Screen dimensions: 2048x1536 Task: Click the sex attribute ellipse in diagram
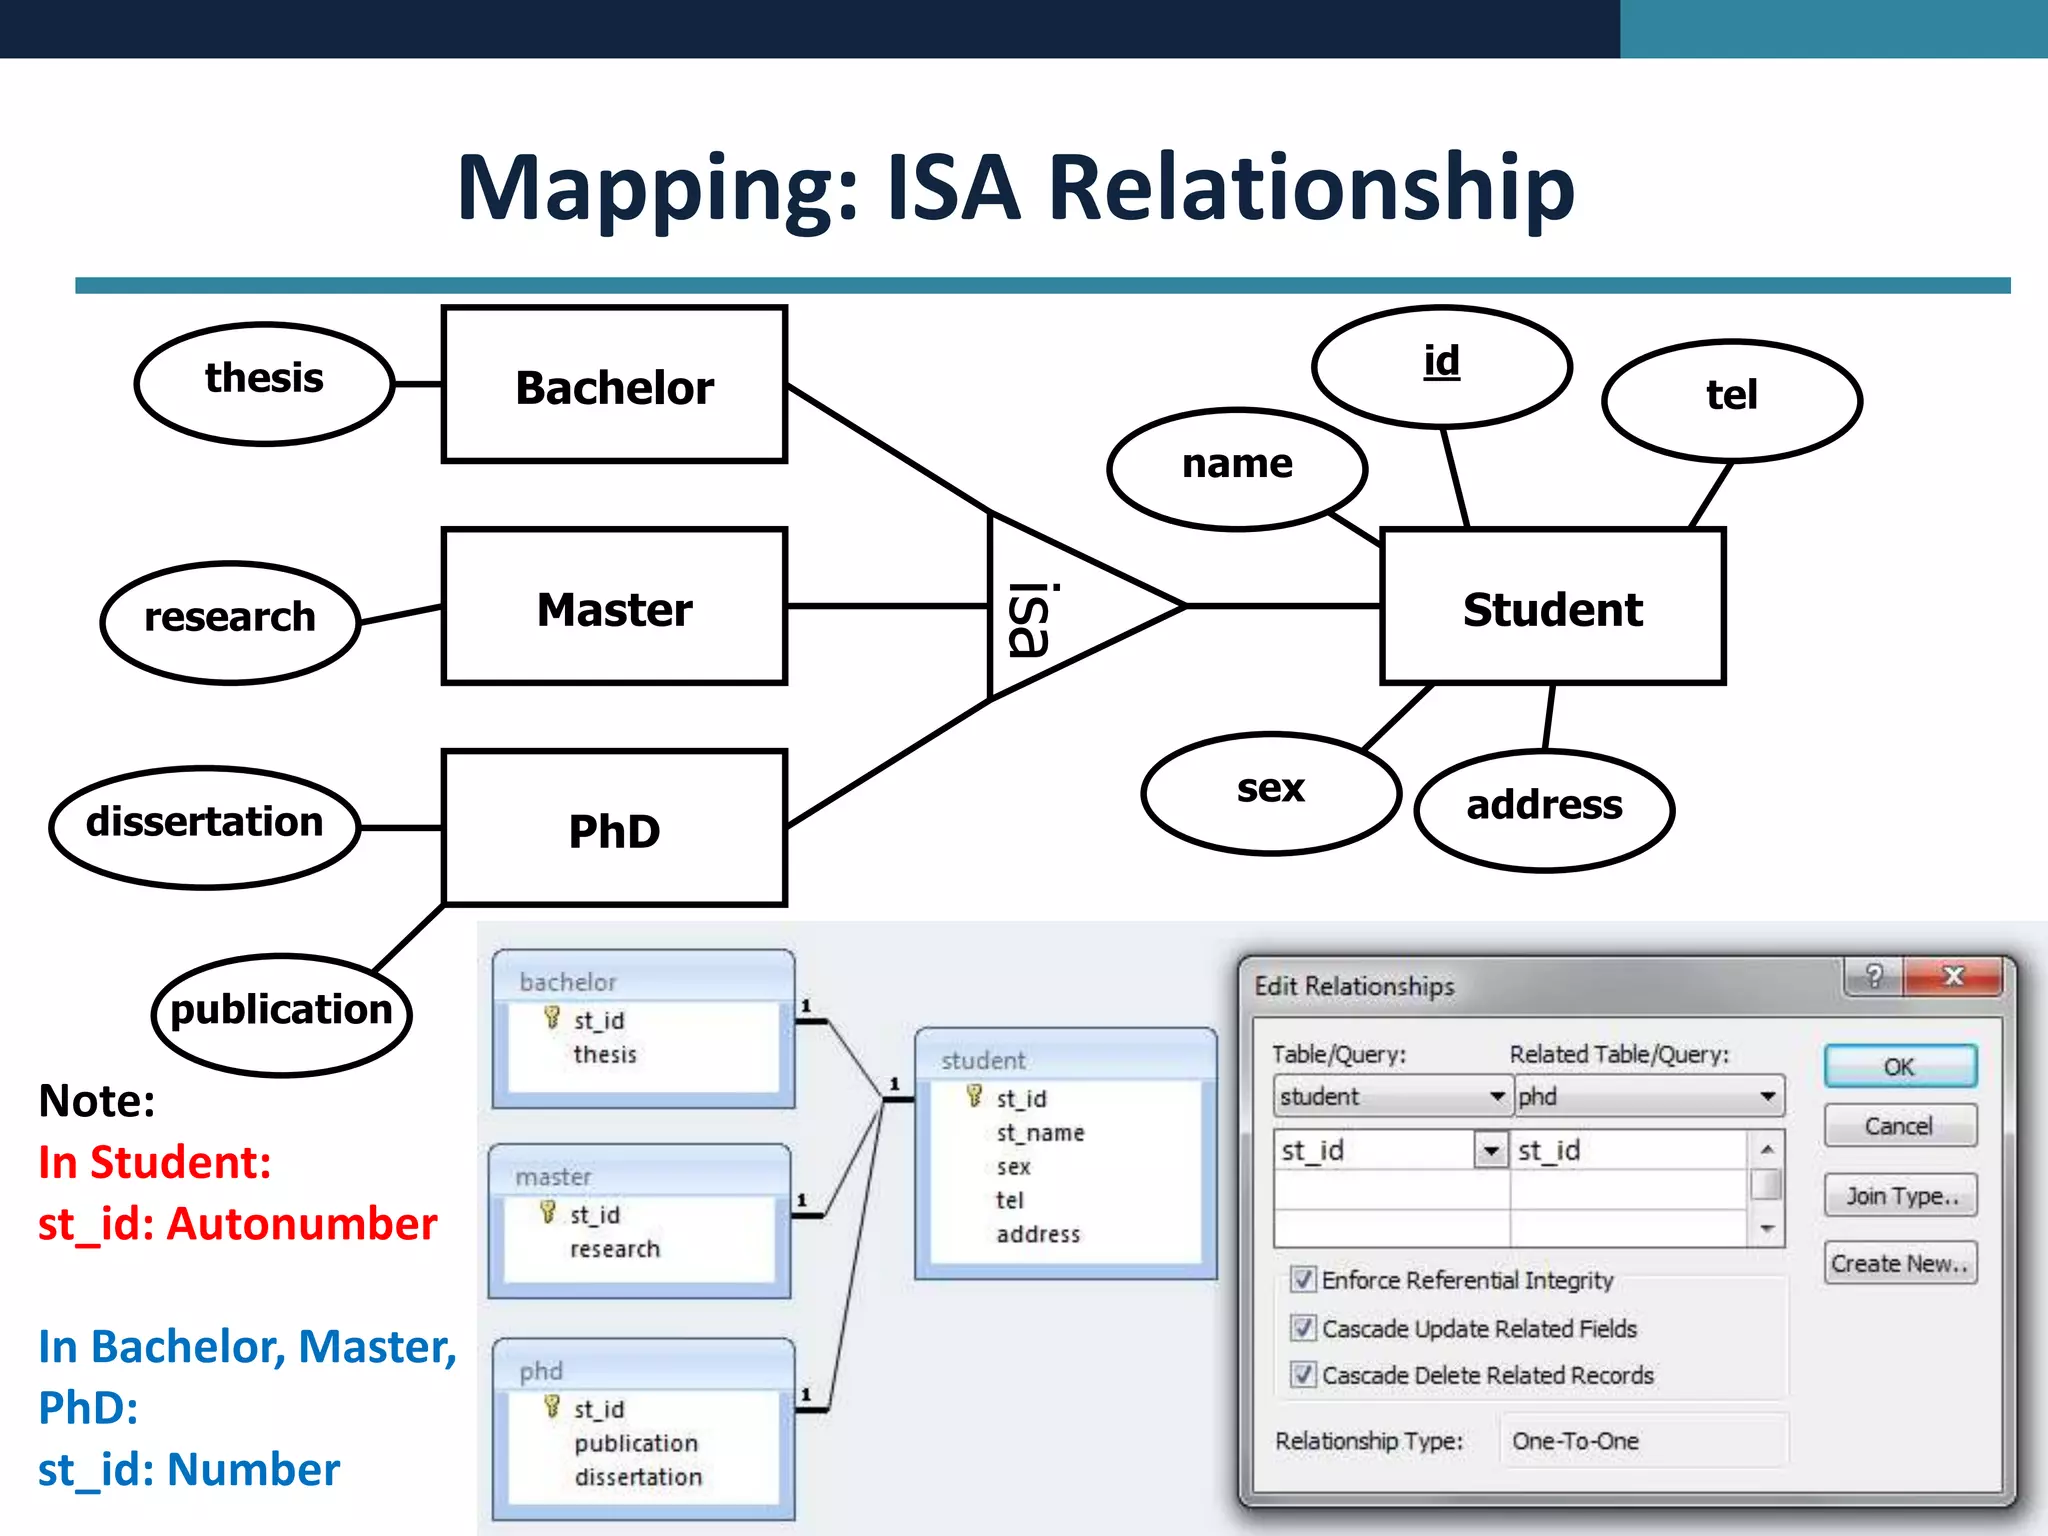[1271, 794]
